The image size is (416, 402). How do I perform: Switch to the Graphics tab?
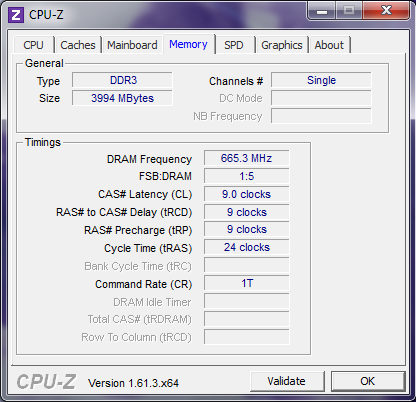(x=282, y=45)
